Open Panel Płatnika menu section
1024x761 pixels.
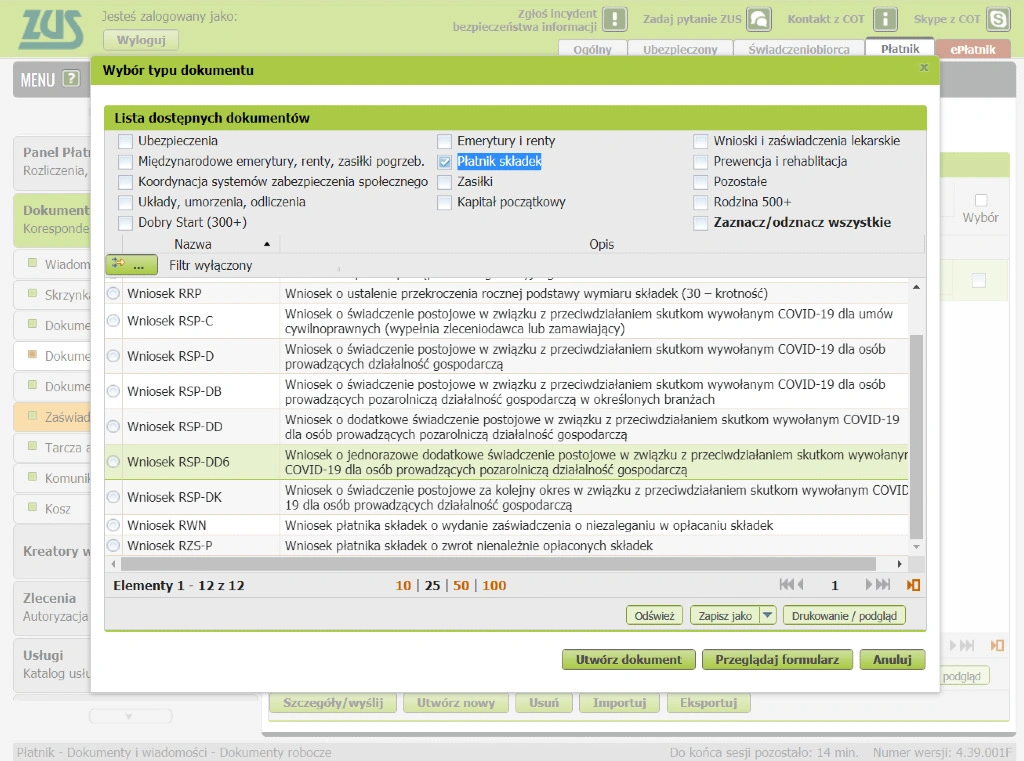52,161
